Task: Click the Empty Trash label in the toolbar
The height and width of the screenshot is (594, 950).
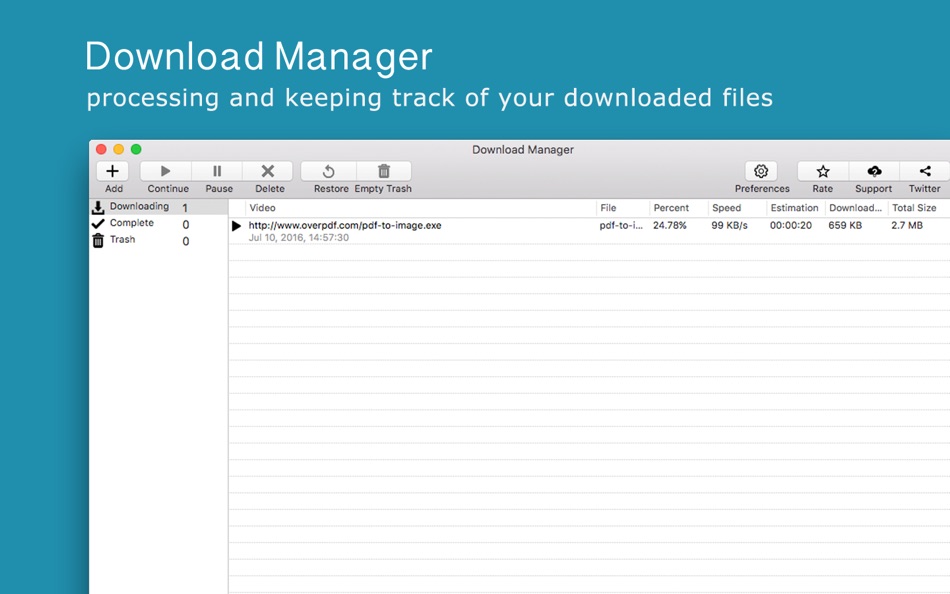Action: [x=383, y=189]
